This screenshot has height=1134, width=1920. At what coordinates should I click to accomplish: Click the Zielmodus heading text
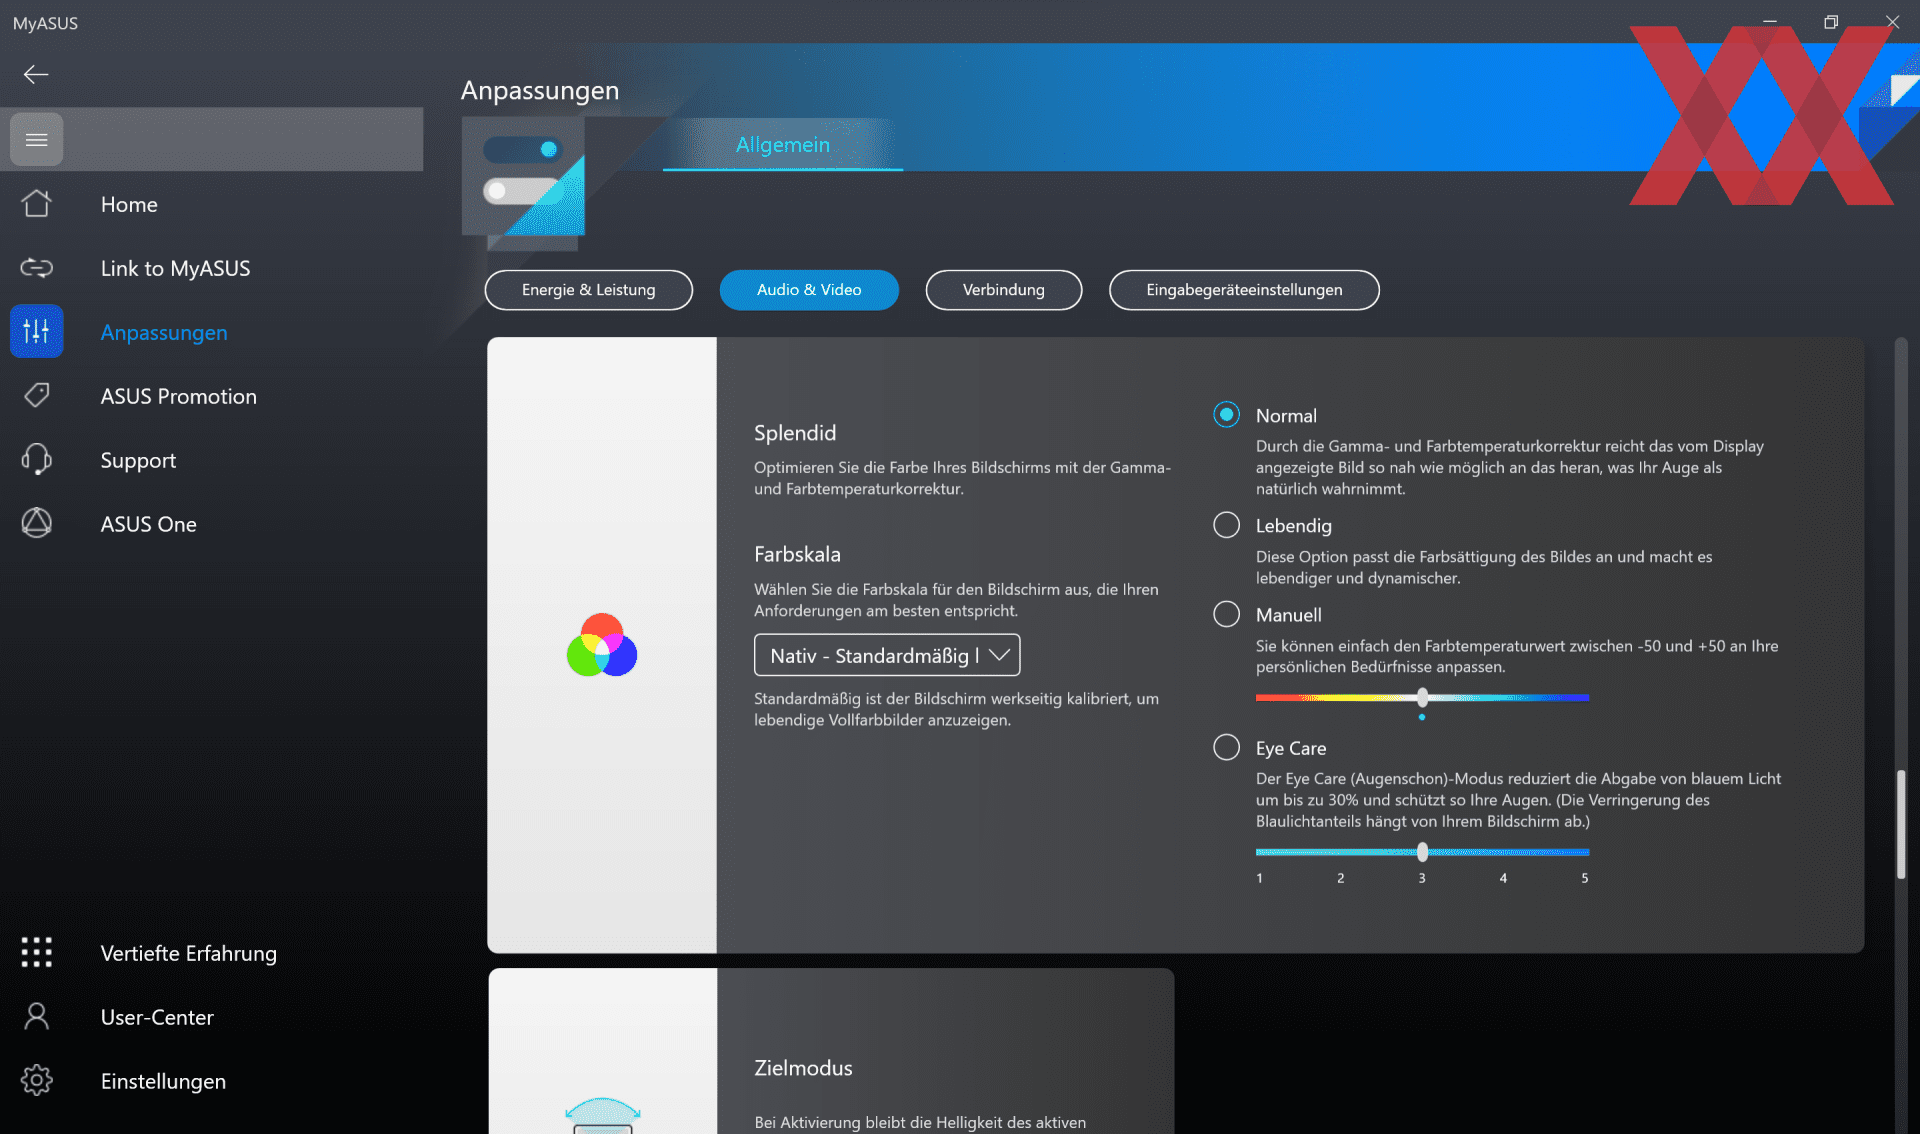[x=803, y=1068]
